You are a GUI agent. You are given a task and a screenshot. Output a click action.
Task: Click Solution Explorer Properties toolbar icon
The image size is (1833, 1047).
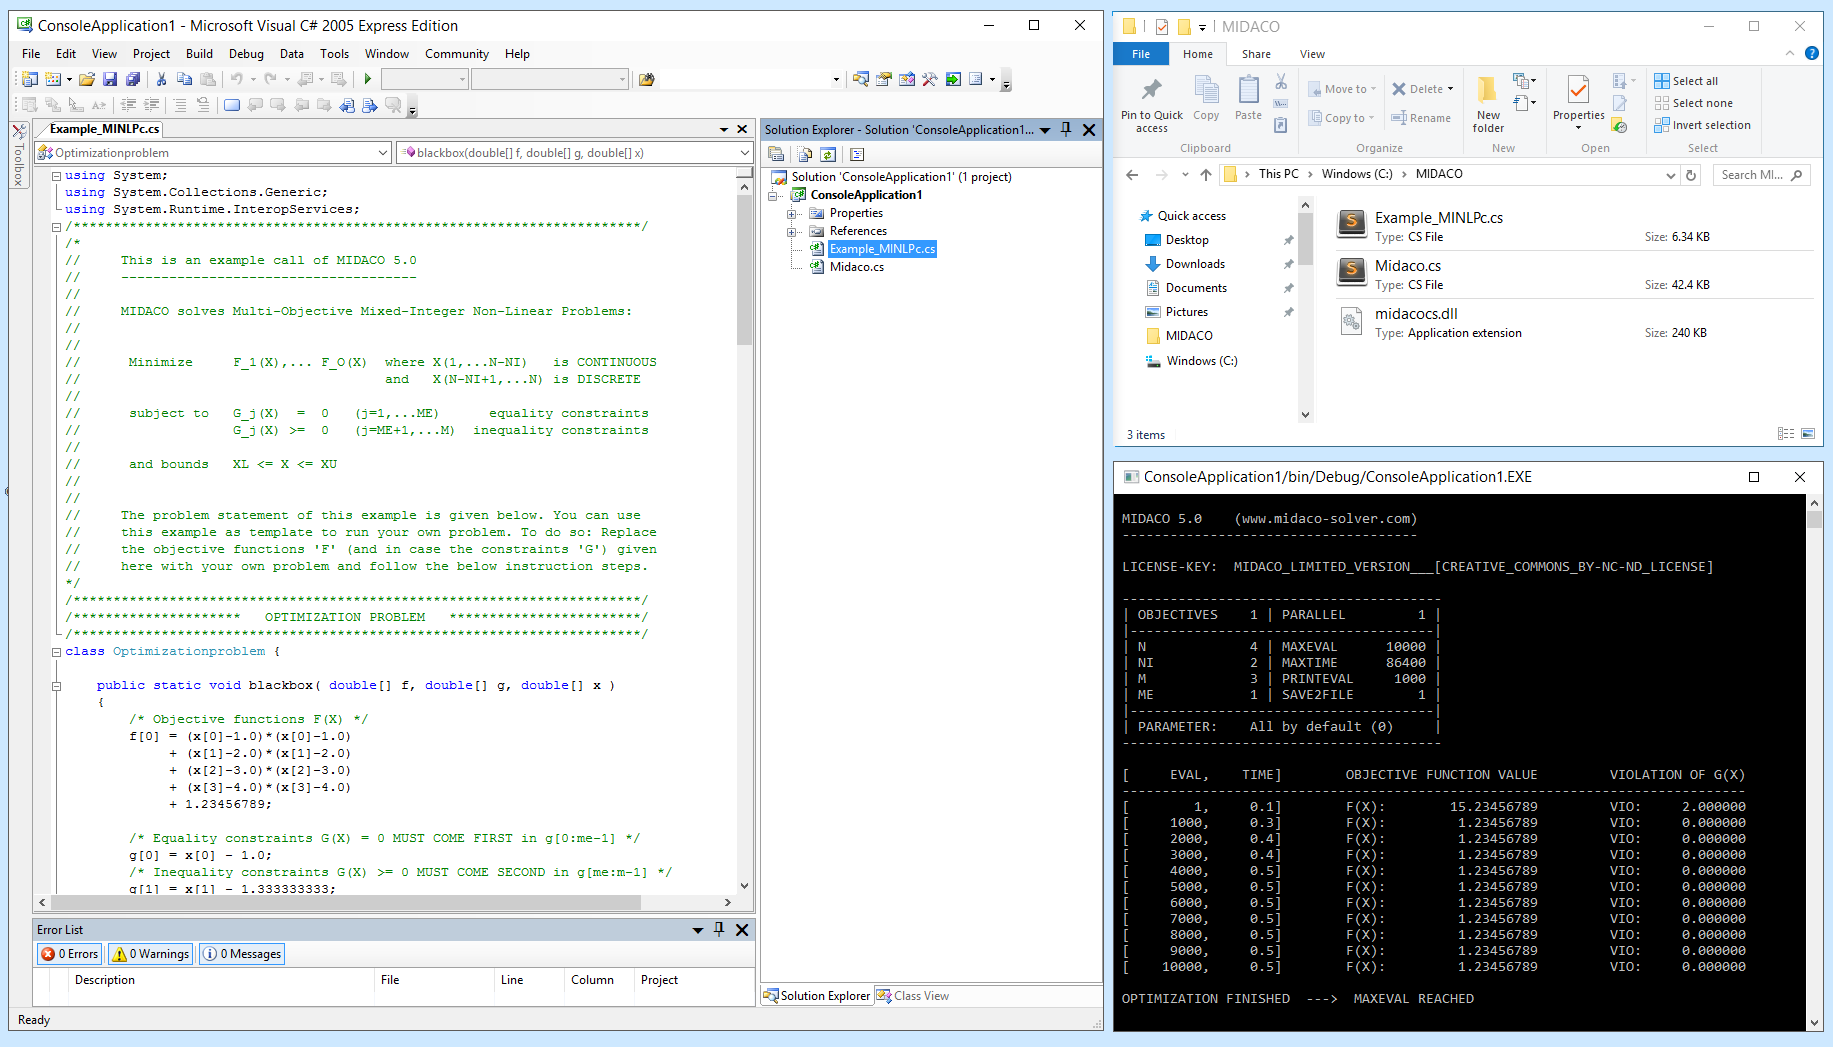pos(776,154)
